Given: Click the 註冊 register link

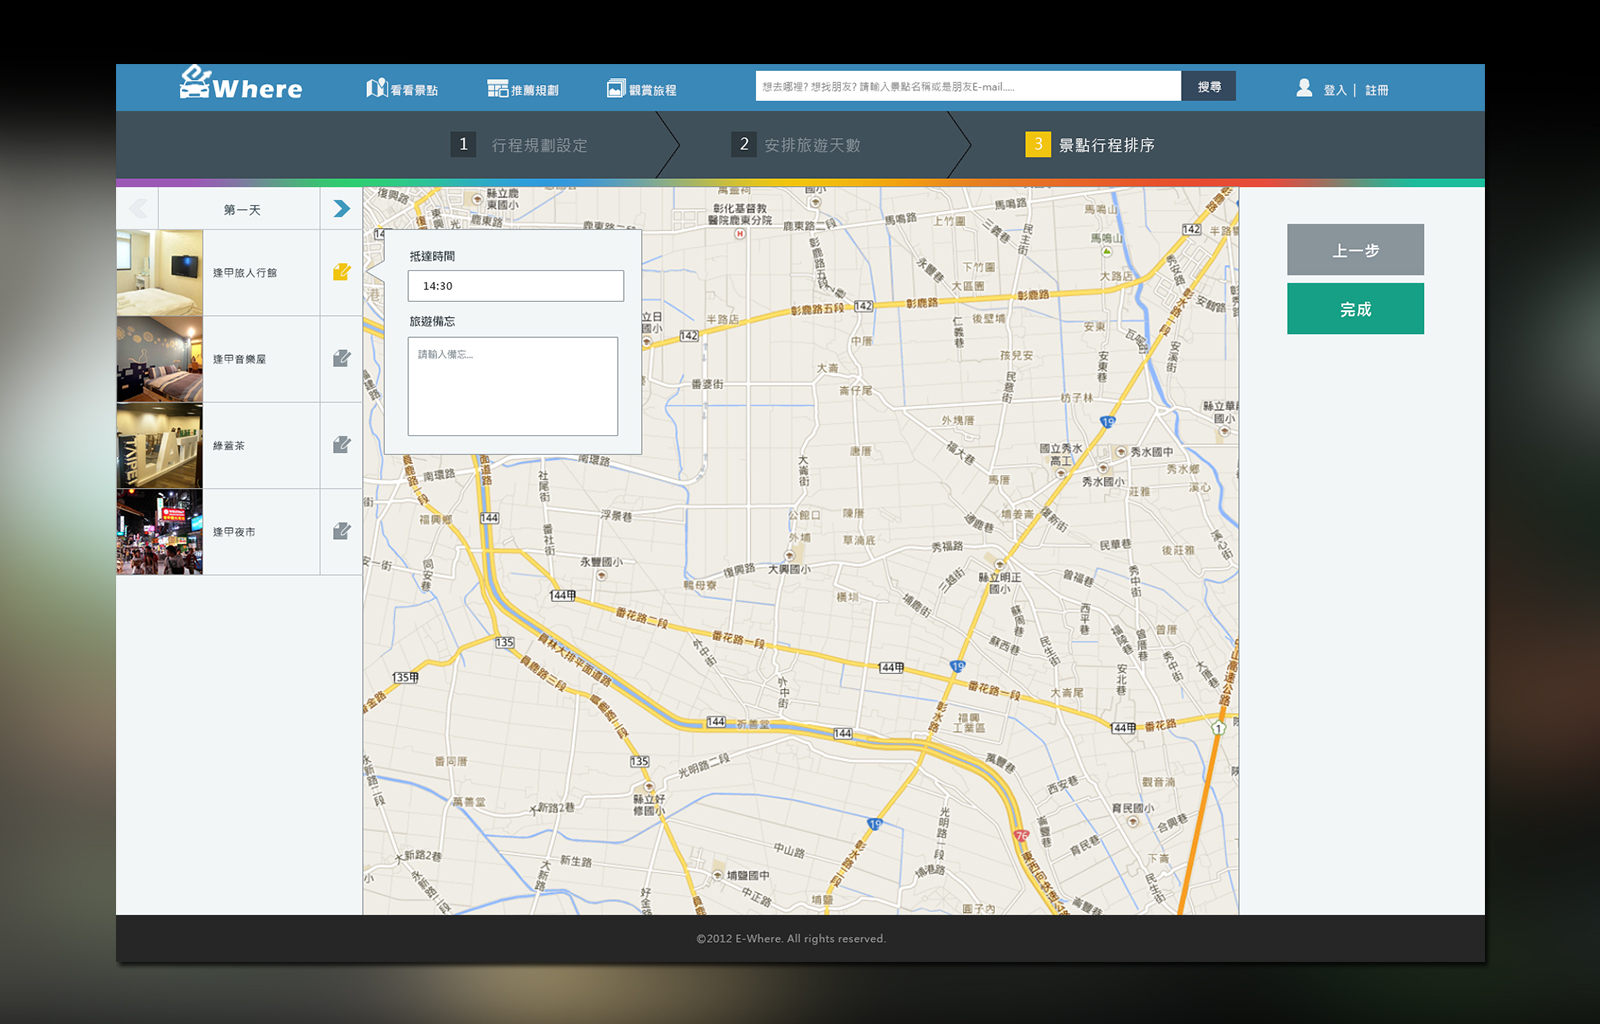Looking at the screenshot, I should (1377, 90).
